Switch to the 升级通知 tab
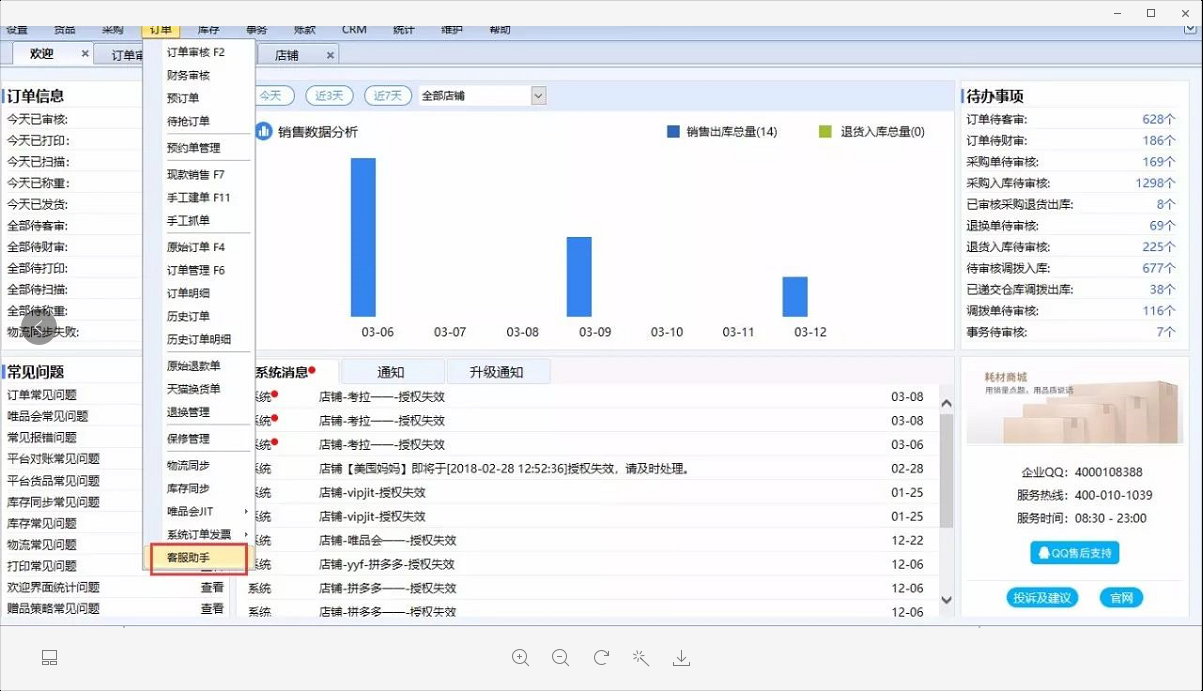This screenshot has height=691, width=1203. (x=497, y=372)
